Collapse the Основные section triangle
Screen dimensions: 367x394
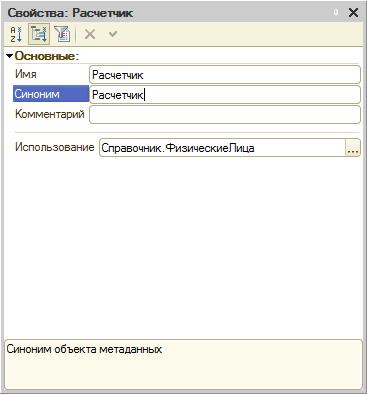pyautogui.click(x=9, y=56)
